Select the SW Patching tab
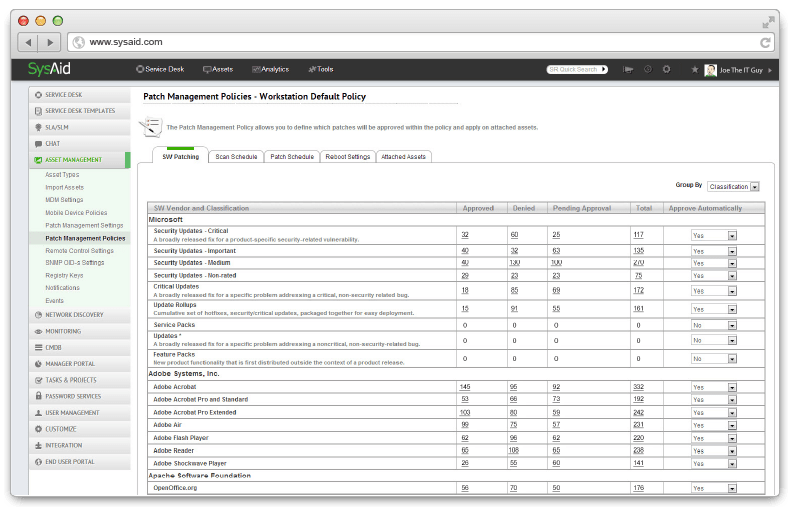 tap(180, 157)
